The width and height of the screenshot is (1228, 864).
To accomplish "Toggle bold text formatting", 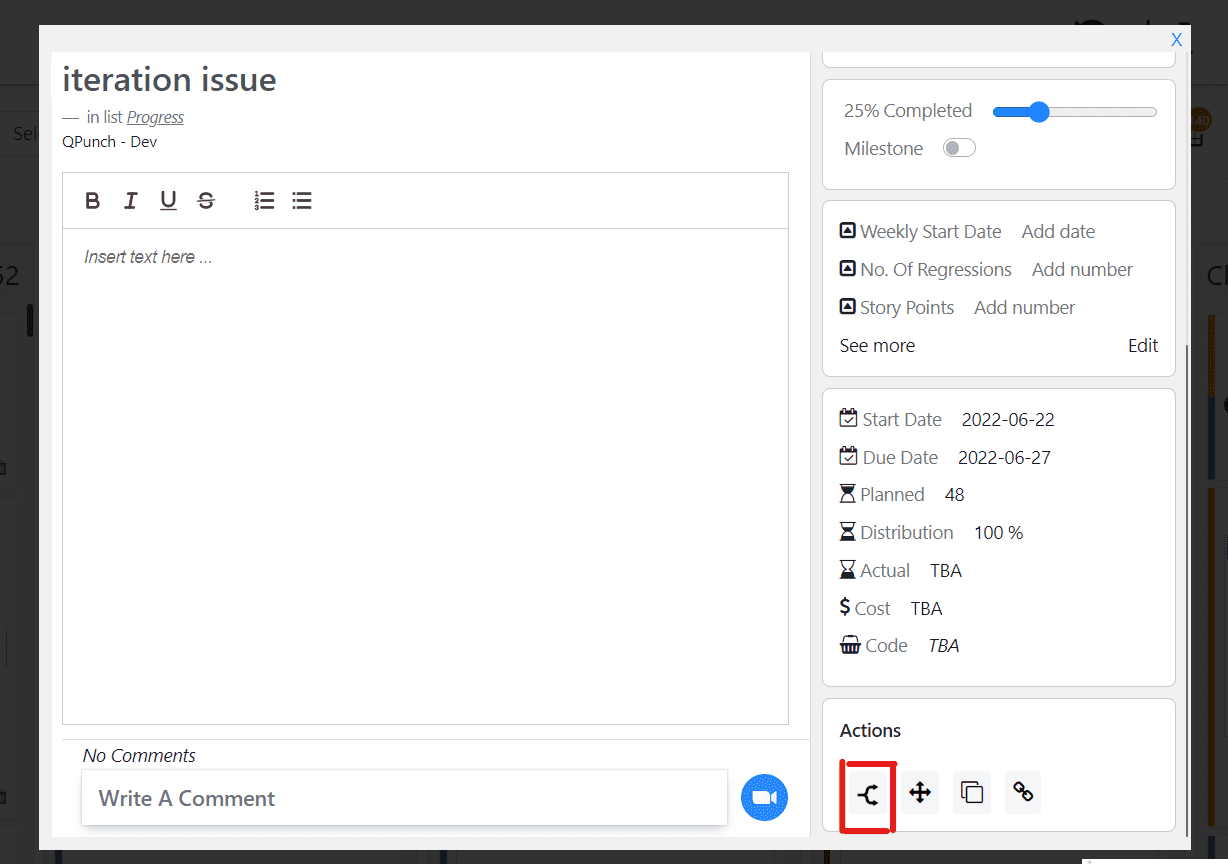I will (93, 201).
